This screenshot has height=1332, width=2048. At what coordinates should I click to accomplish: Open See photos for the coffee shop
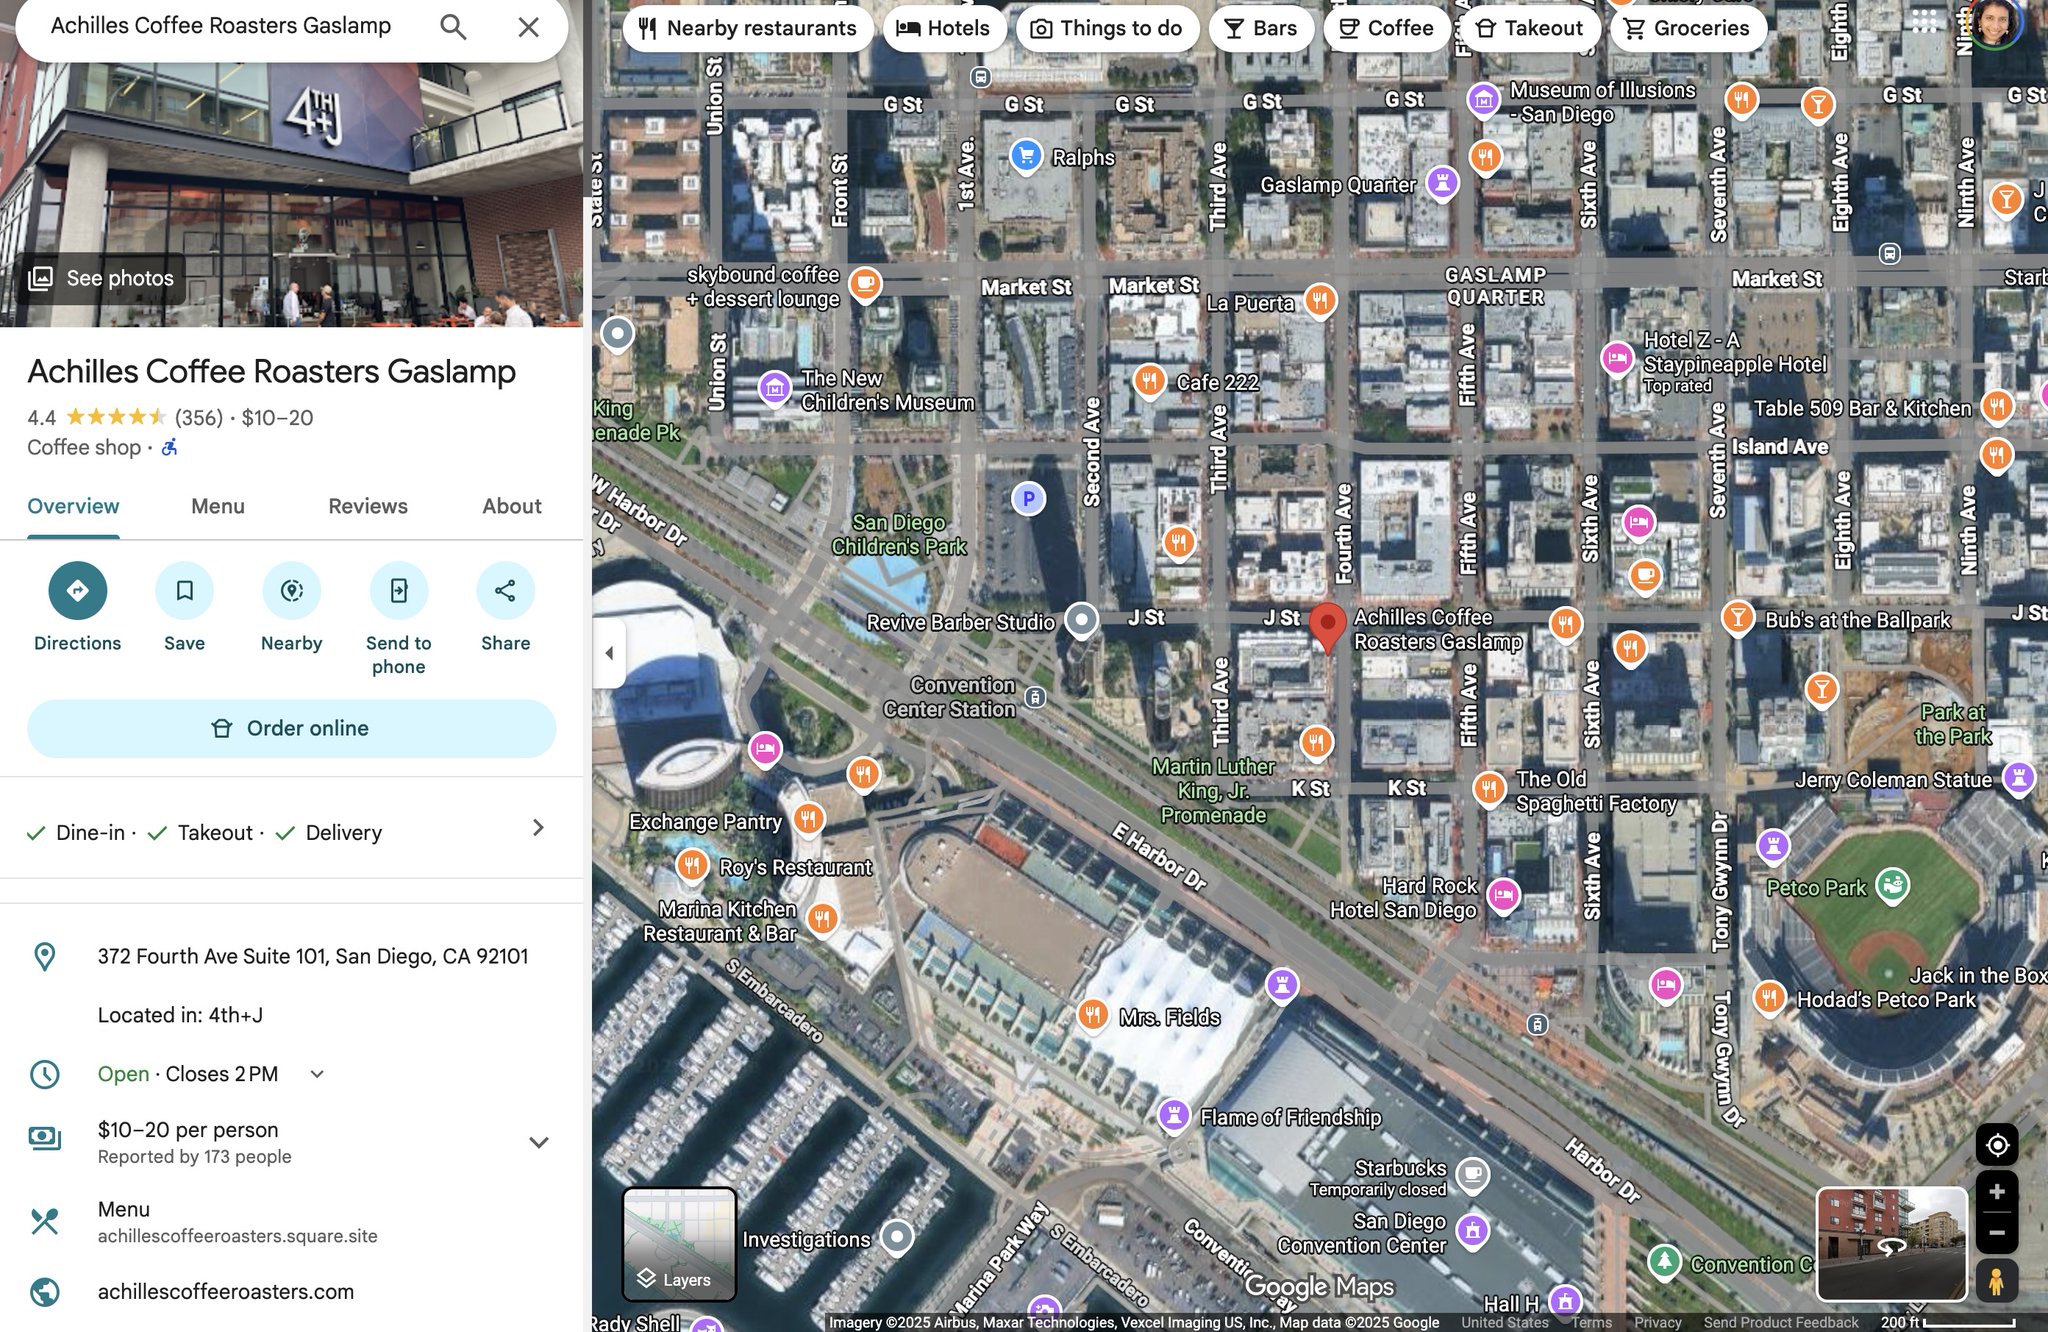tap(101, 278)
